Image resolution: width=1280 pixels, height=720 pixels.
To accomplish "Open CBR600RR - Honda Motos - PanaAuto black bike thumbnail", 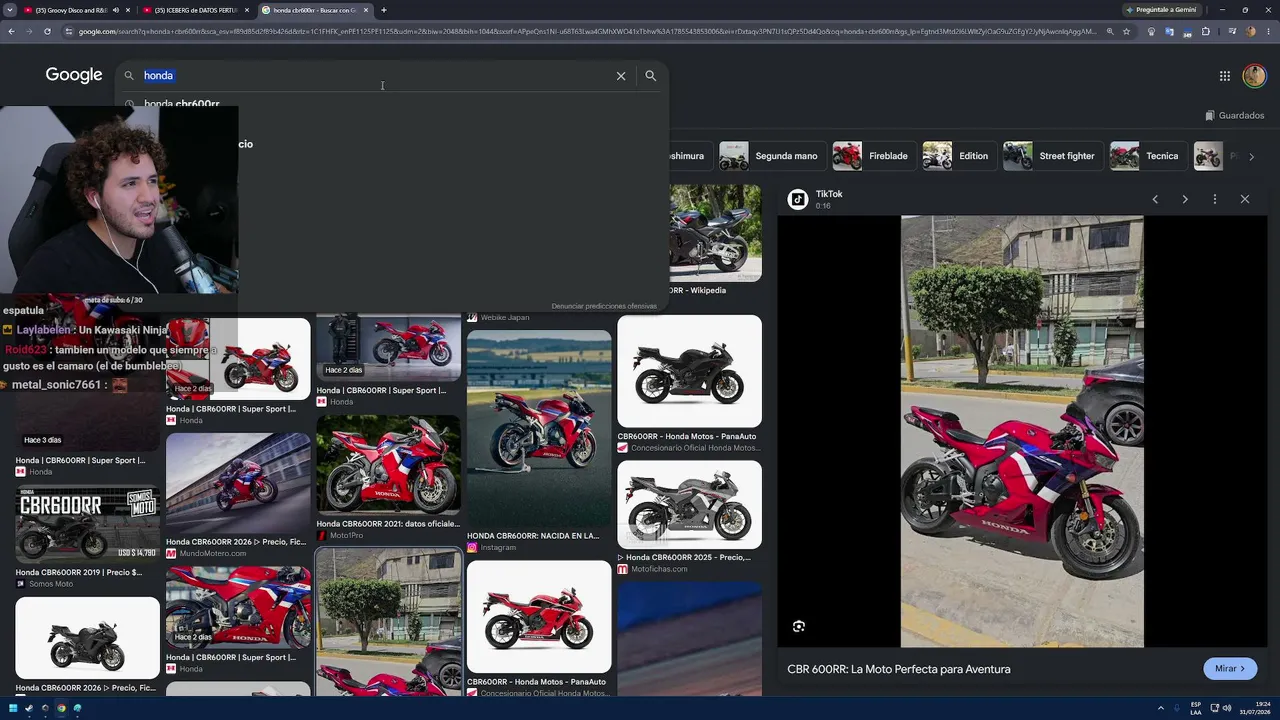I will tap(689, 371).
